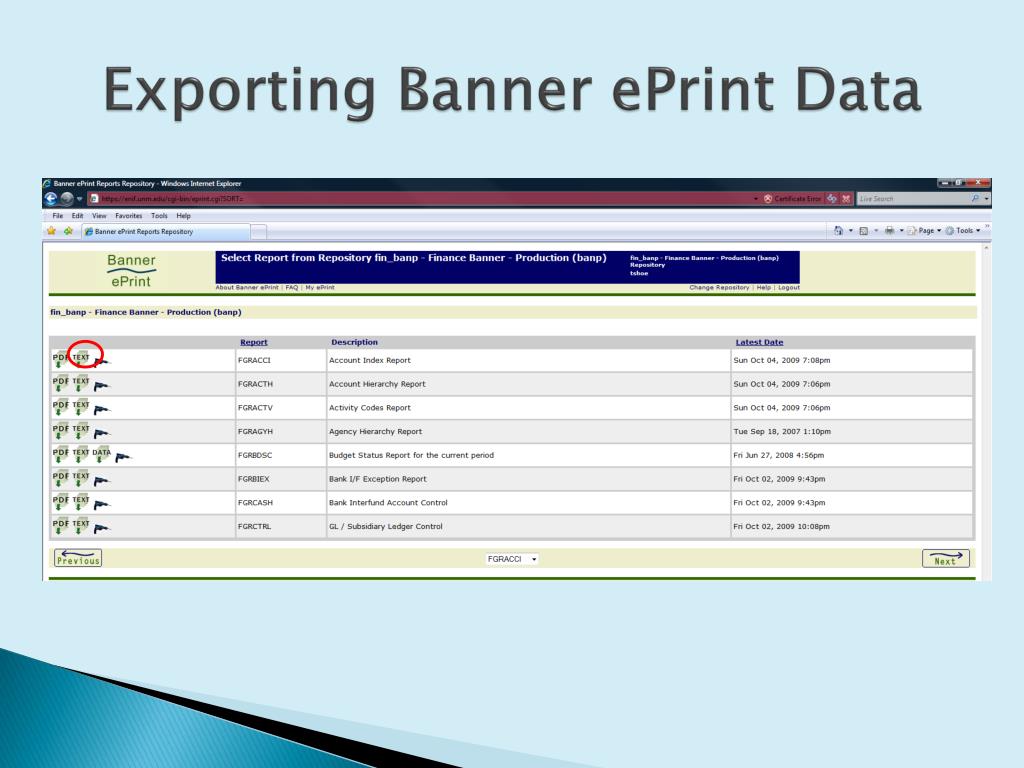1024x768 pixels.
Task: Download PDF of FGRACCI report
Action: pyautogui.click(x=60, y=360)
